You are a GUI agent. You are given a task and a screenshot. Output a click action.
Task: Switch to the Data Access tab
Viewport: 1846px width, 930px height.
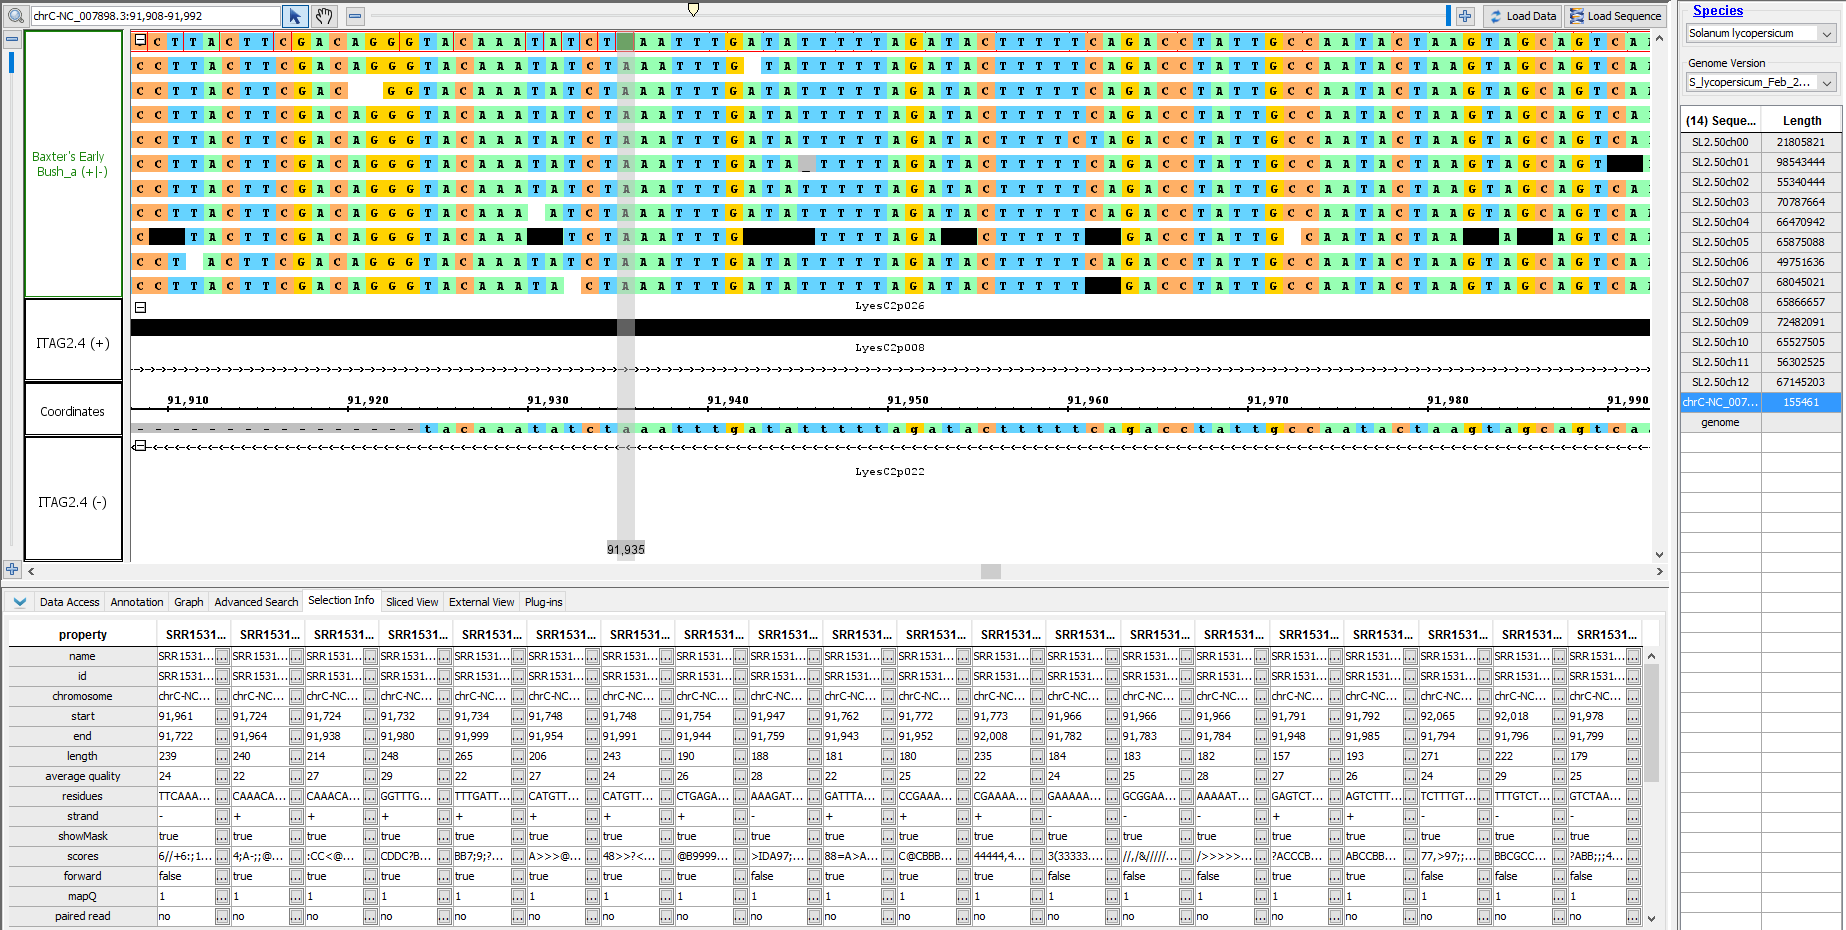tap(69, 602)
